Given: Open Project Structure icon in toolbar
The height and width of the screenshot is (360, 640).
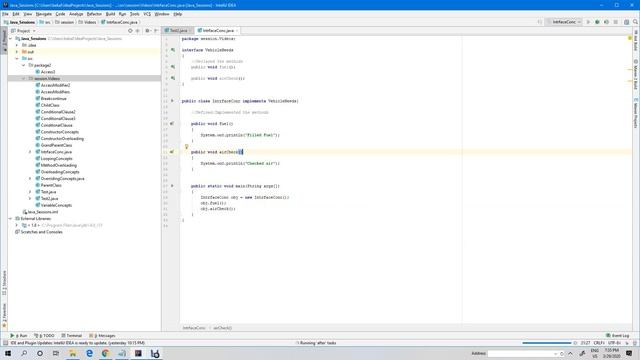Looking at the screenshot, I should click(627, 22).
